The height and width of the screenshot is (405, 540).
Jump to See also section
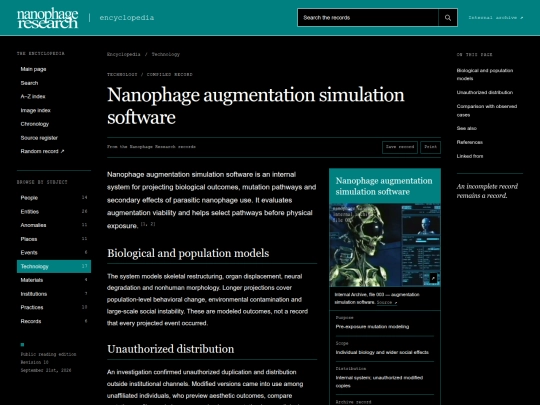[x=467, y=128]
